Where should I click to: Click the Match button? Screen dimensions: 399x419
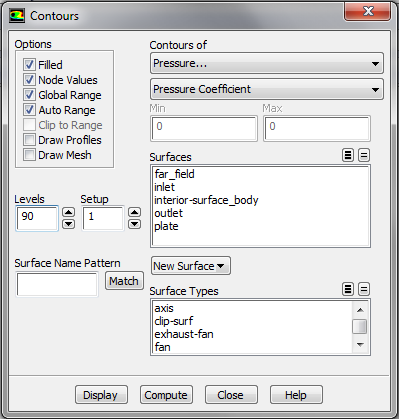coord(124,281)
